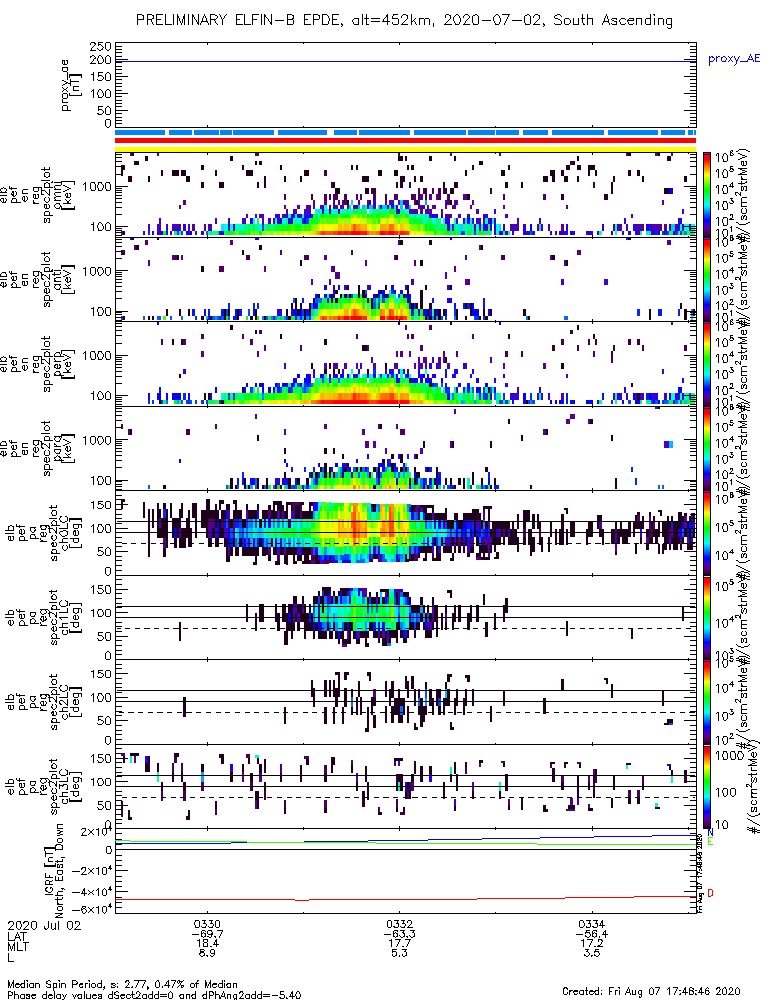Click the Created Fri Aug 07 timestamp
This screenshot has height=1000, width=775.
click(x=651, y=991)
